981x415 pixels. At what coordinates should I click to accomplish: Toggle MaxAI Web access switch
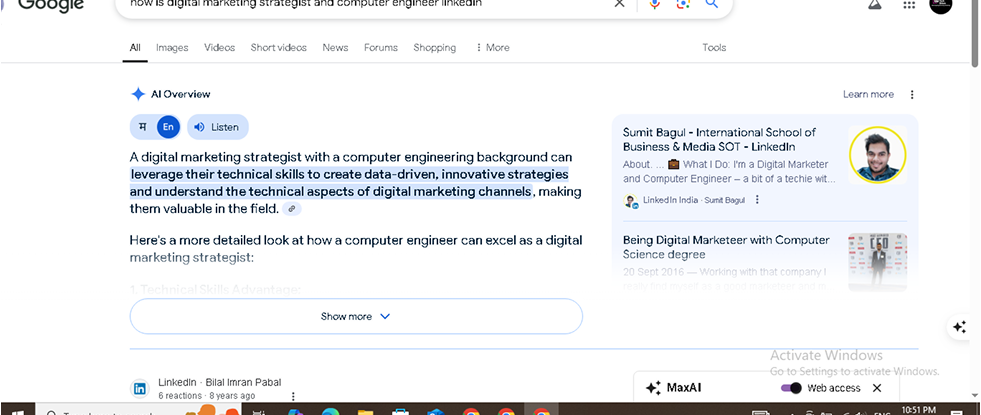pos(791,388)
